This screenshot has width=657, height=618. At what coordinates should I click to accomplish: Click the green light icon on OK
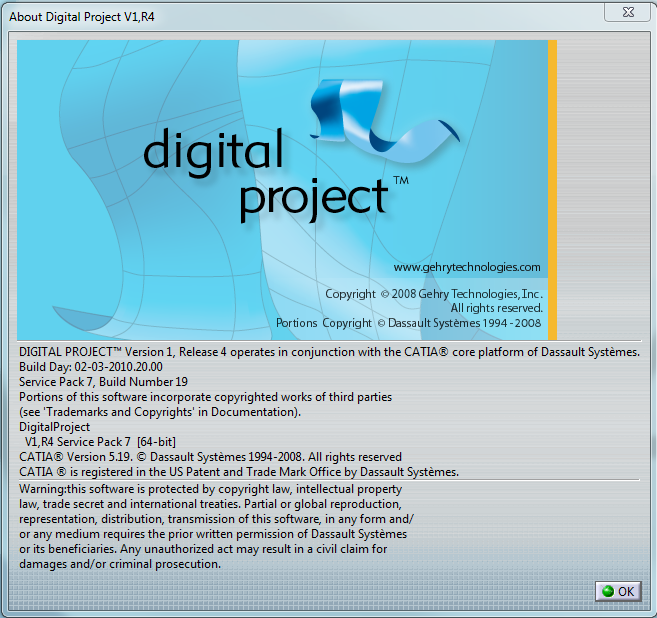(x=608, y=591)
